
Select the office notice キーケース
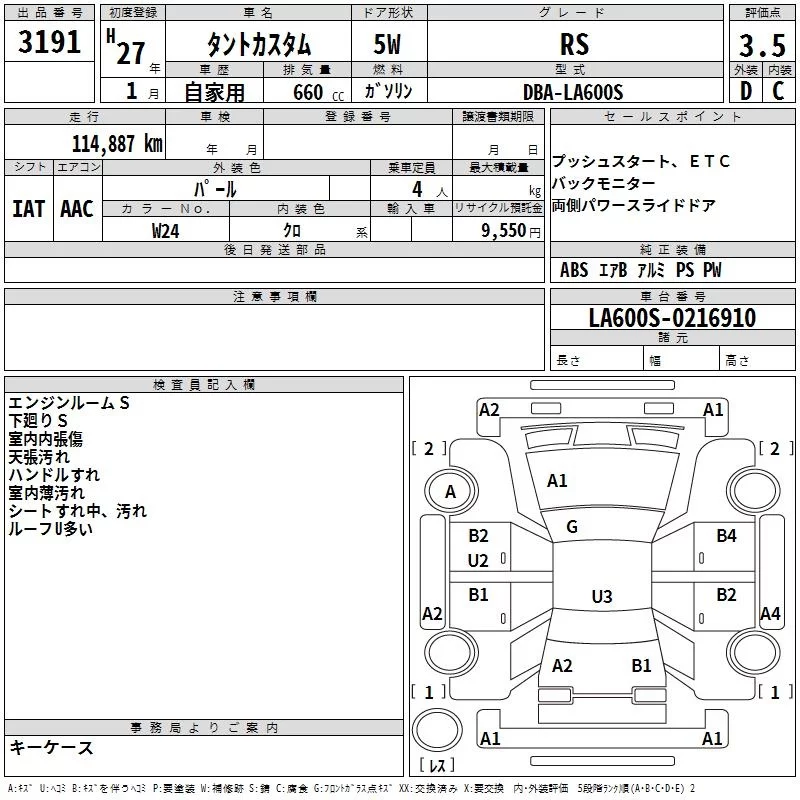pyautogui.click(x=52, y=747)
